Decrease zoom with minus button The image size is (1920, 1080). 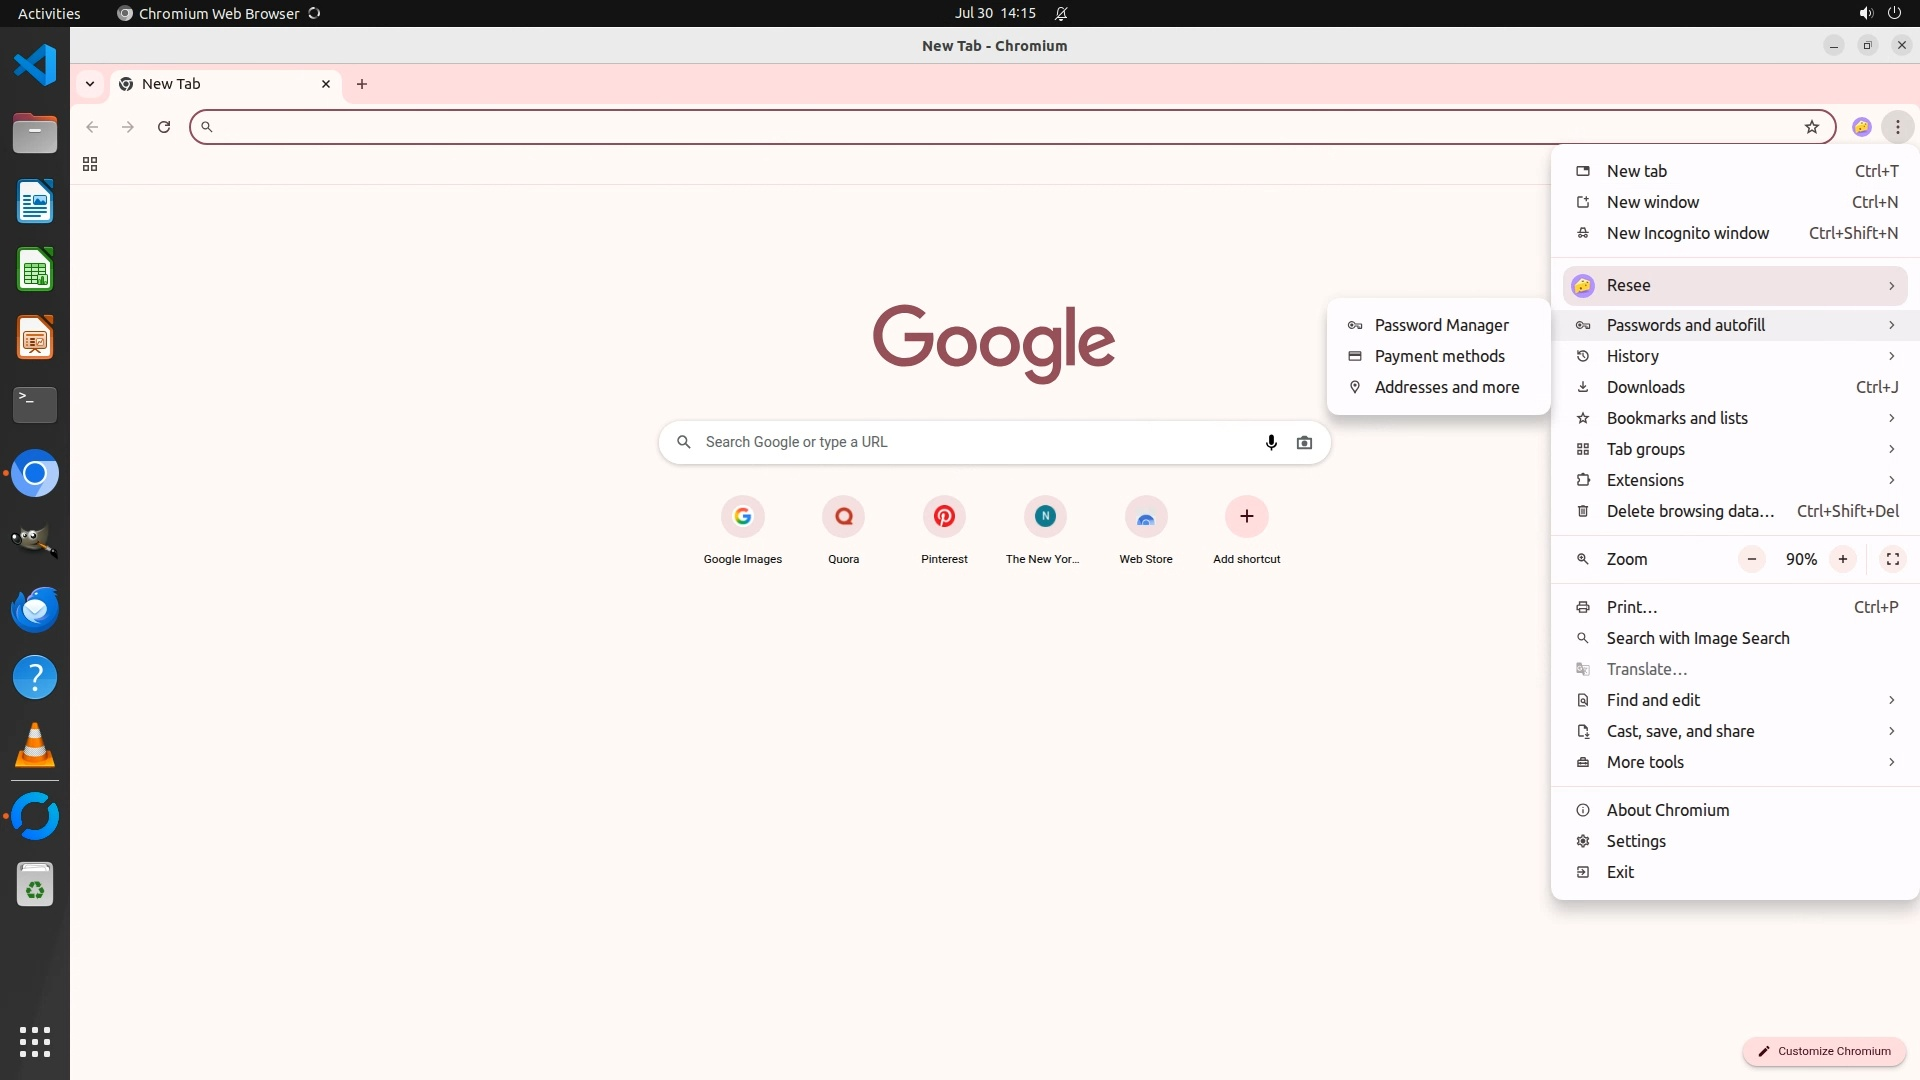(x=1751, y=559)
